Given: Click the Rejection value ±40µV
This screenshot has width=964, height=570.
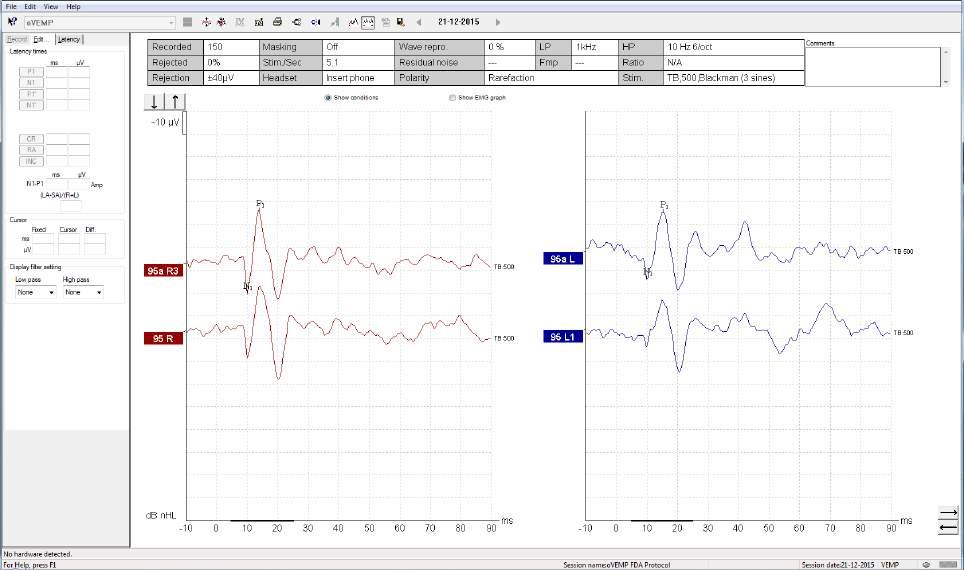Looking at the screenshot, I should [231, 78].
